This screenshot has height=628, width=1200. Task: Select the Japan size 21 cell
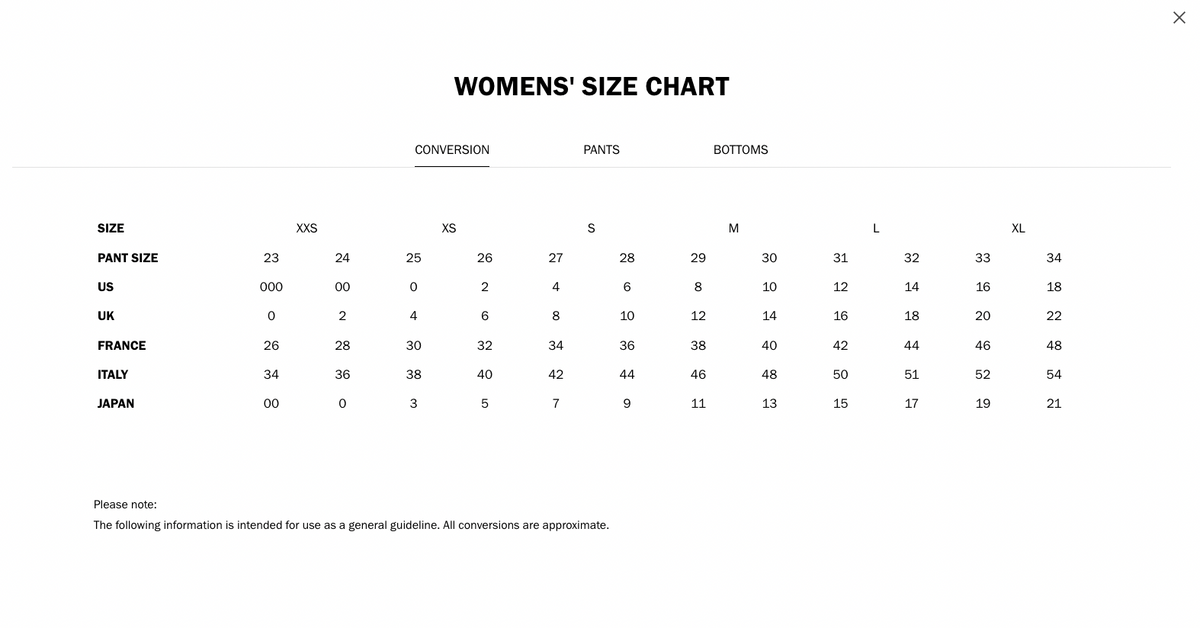[x=1054, y=404]
